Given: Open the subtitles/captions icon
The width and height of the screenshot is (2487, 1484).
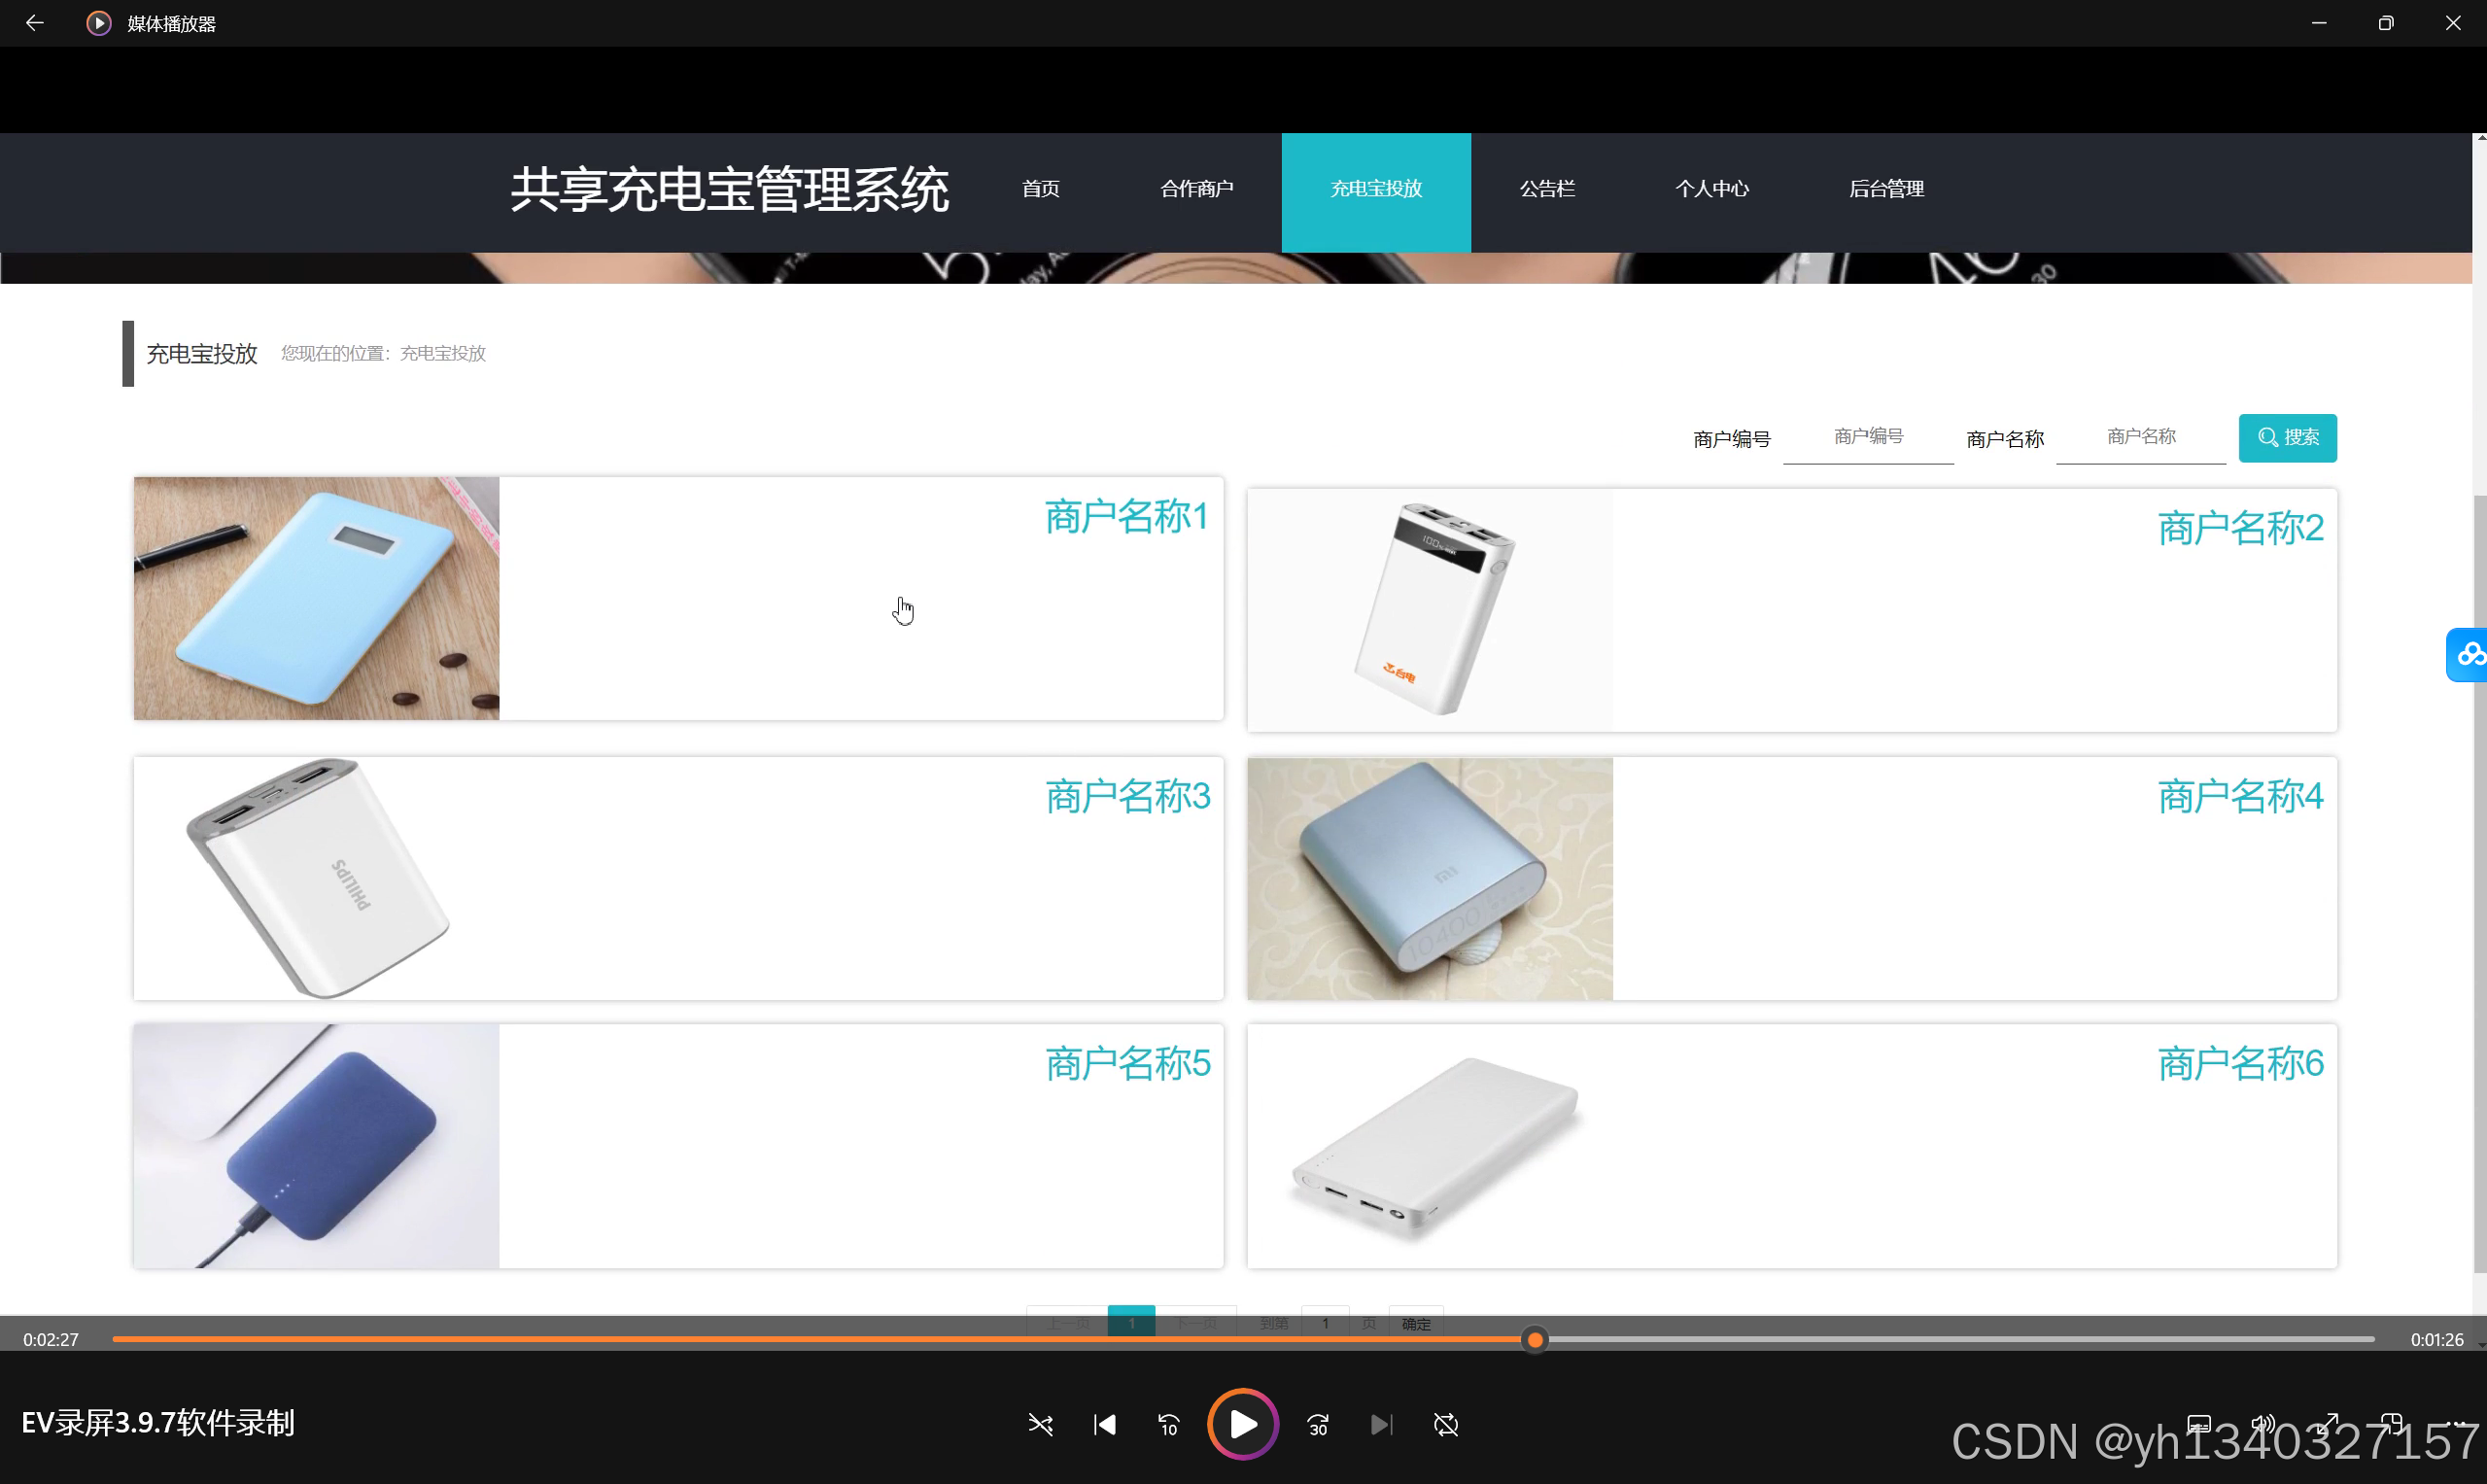Looking at the screenshot, I should click(x=2198, y=1422).
